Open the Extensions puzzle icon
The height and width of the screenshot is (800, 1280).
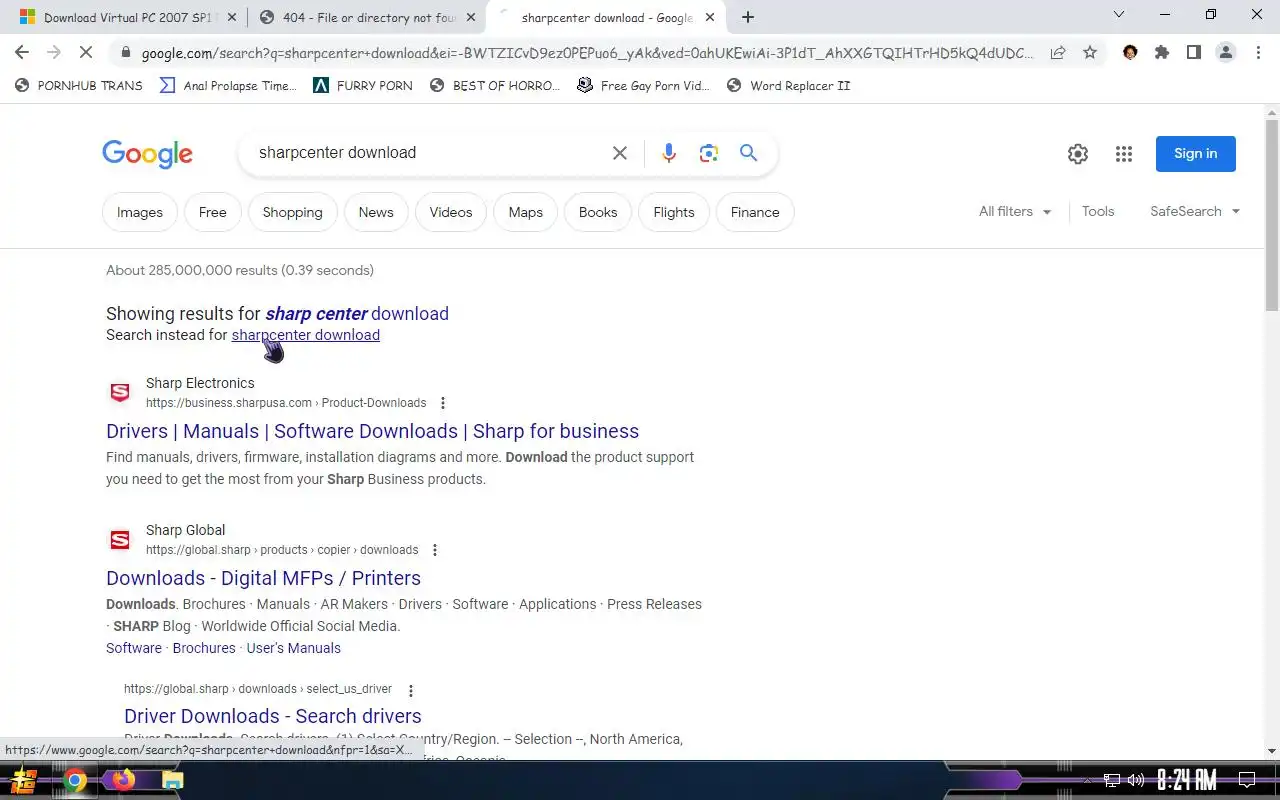(x=1162, y=53)
